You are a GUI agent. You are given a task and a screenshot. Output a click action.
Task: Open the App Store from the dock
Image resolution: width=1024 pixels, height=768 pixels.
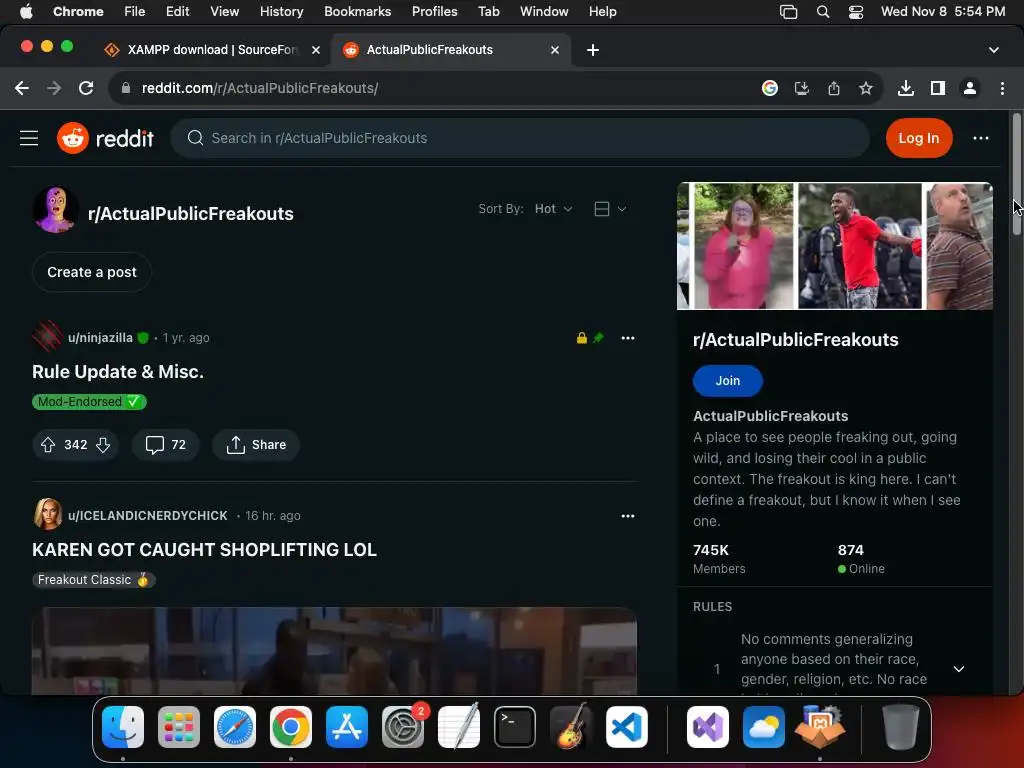point(347,727)
